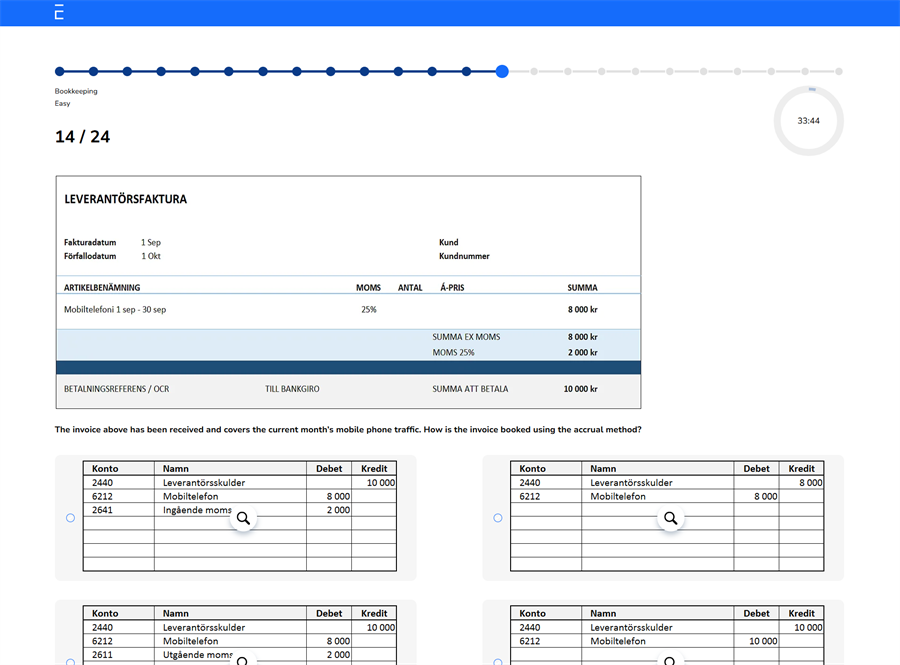Select the answer crediting Leverantörsskulder 8 000
This screenshot has width=900, height=665.
[497, 517]
